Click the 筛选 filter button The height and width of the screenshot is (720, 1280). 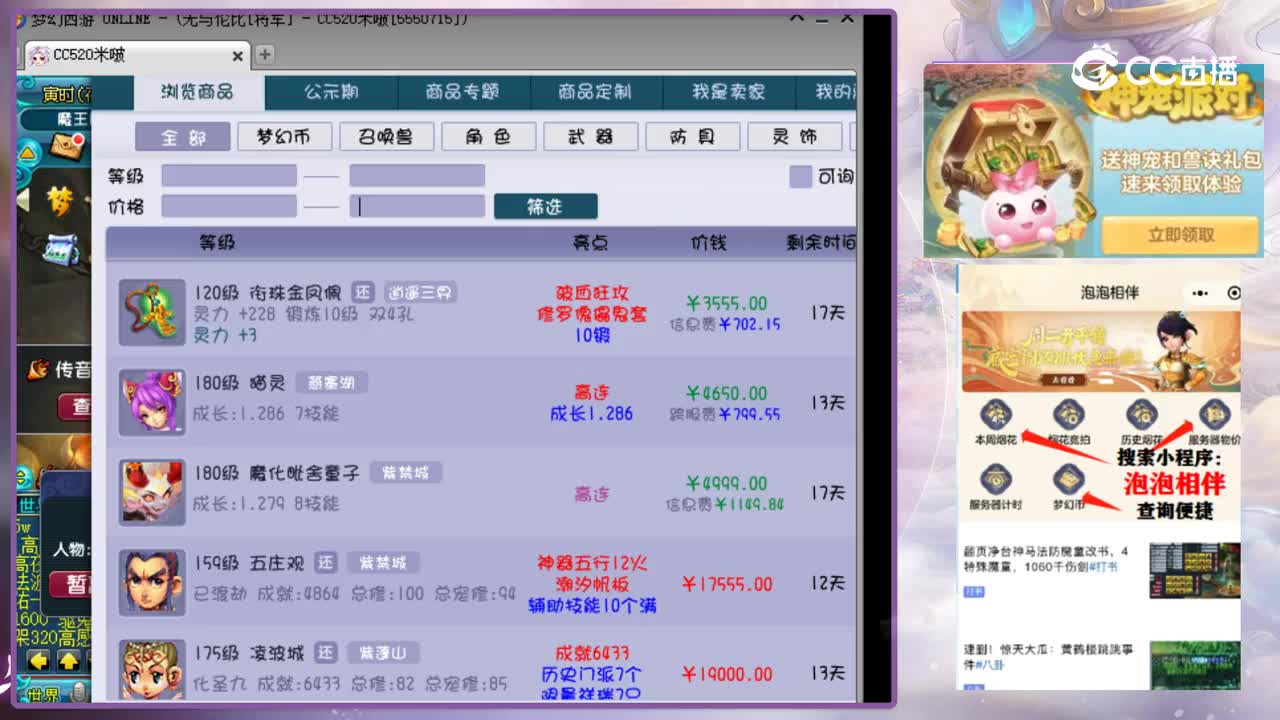point(545,206)
